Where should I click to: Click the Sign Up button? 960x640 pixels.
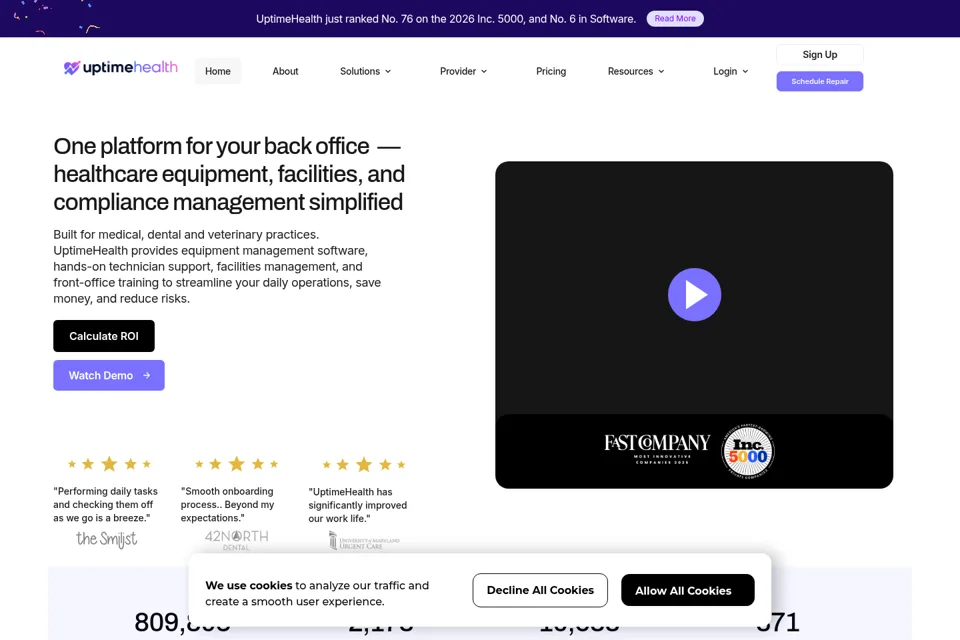(820, 55)
